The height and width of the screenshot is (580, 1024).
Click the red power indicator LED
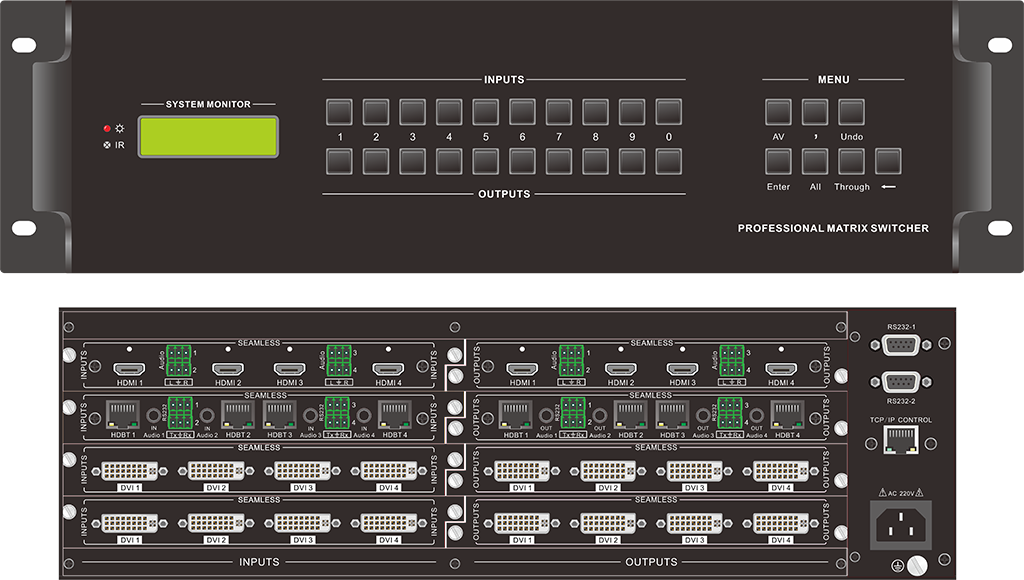[106, 129]
